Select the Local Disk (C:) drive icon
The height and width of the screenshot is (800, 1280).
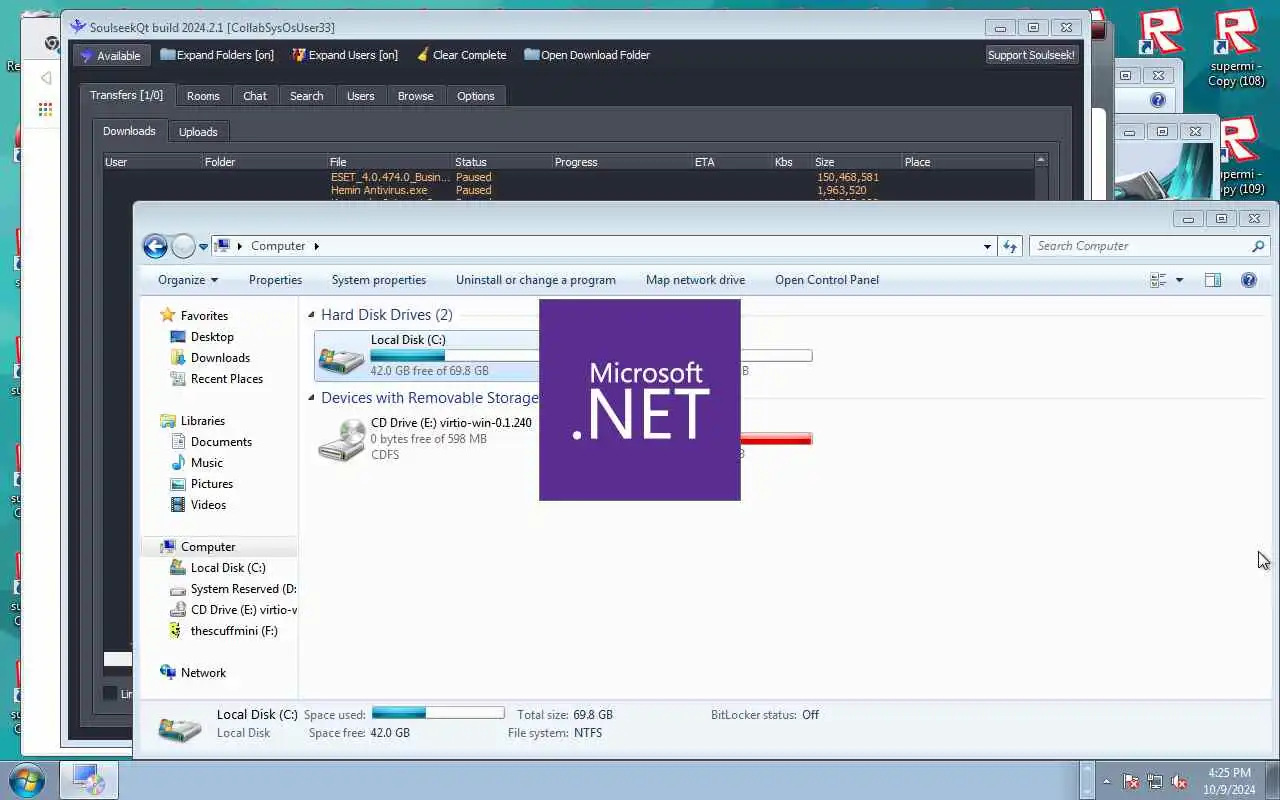(x=341, y=356)
